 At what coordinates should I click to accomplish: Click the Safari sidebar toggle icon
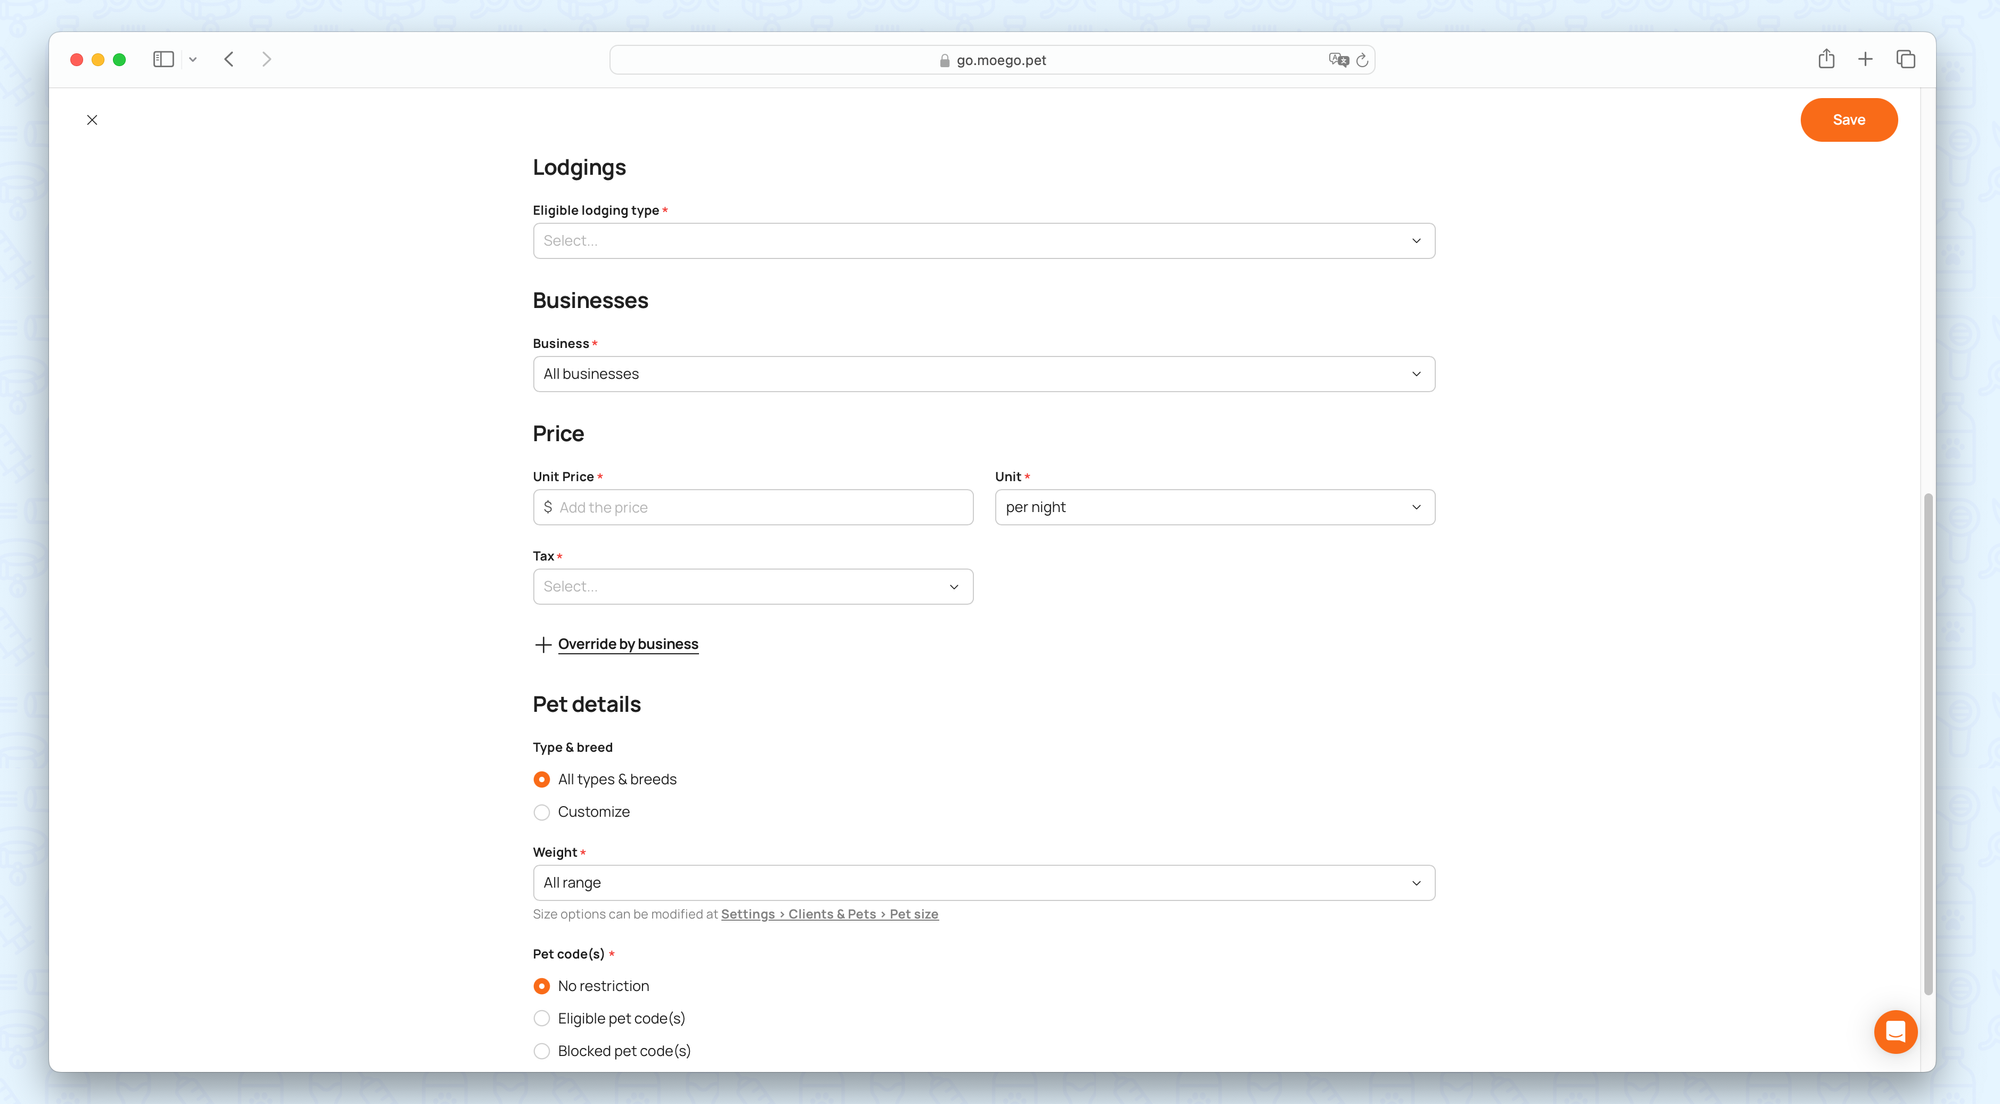(164, 60)
